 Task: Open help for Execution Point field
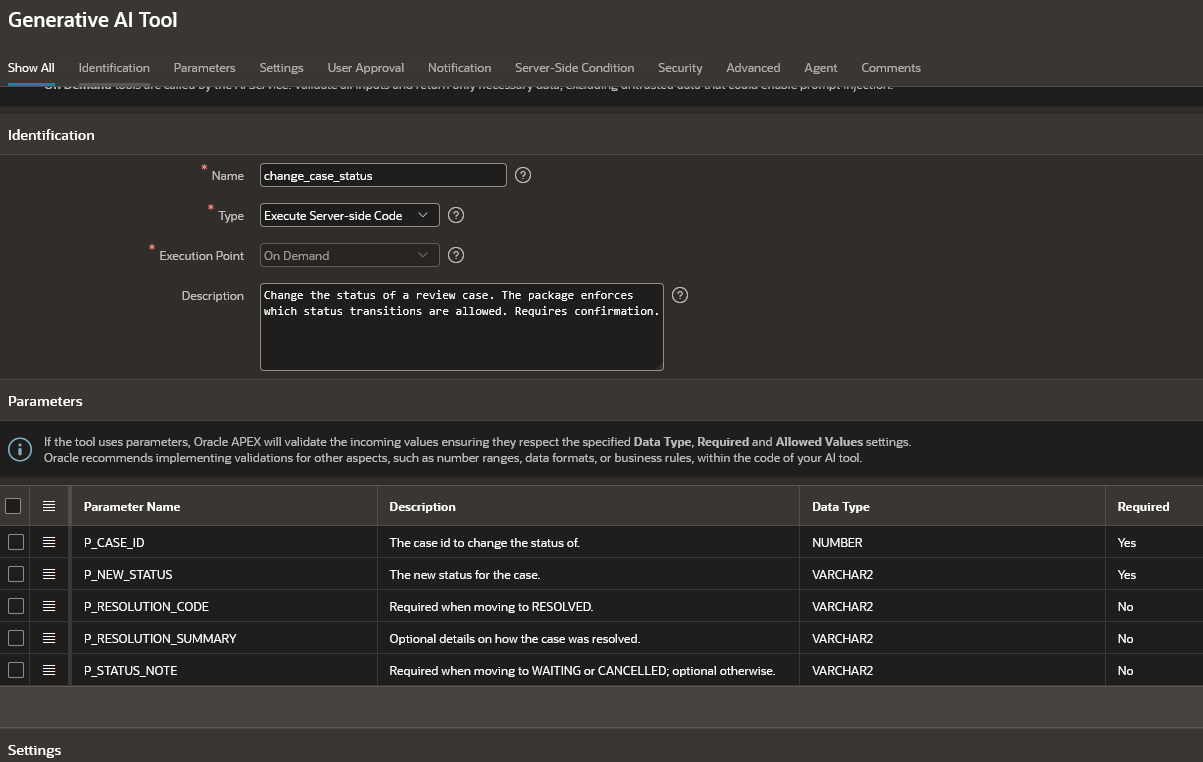pos(456,255)
